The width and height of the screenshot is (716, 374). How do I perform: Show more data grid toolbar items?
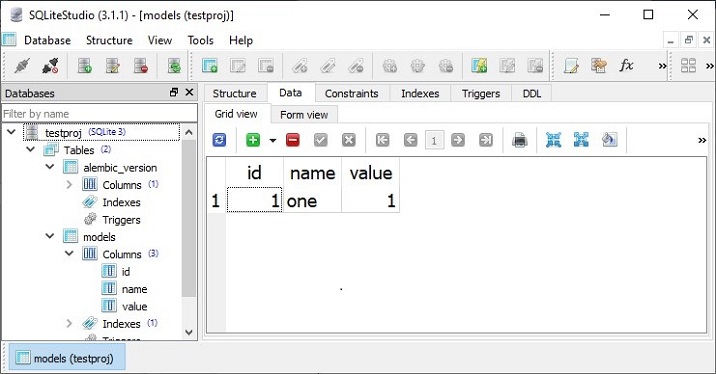(x=702, y=140)
